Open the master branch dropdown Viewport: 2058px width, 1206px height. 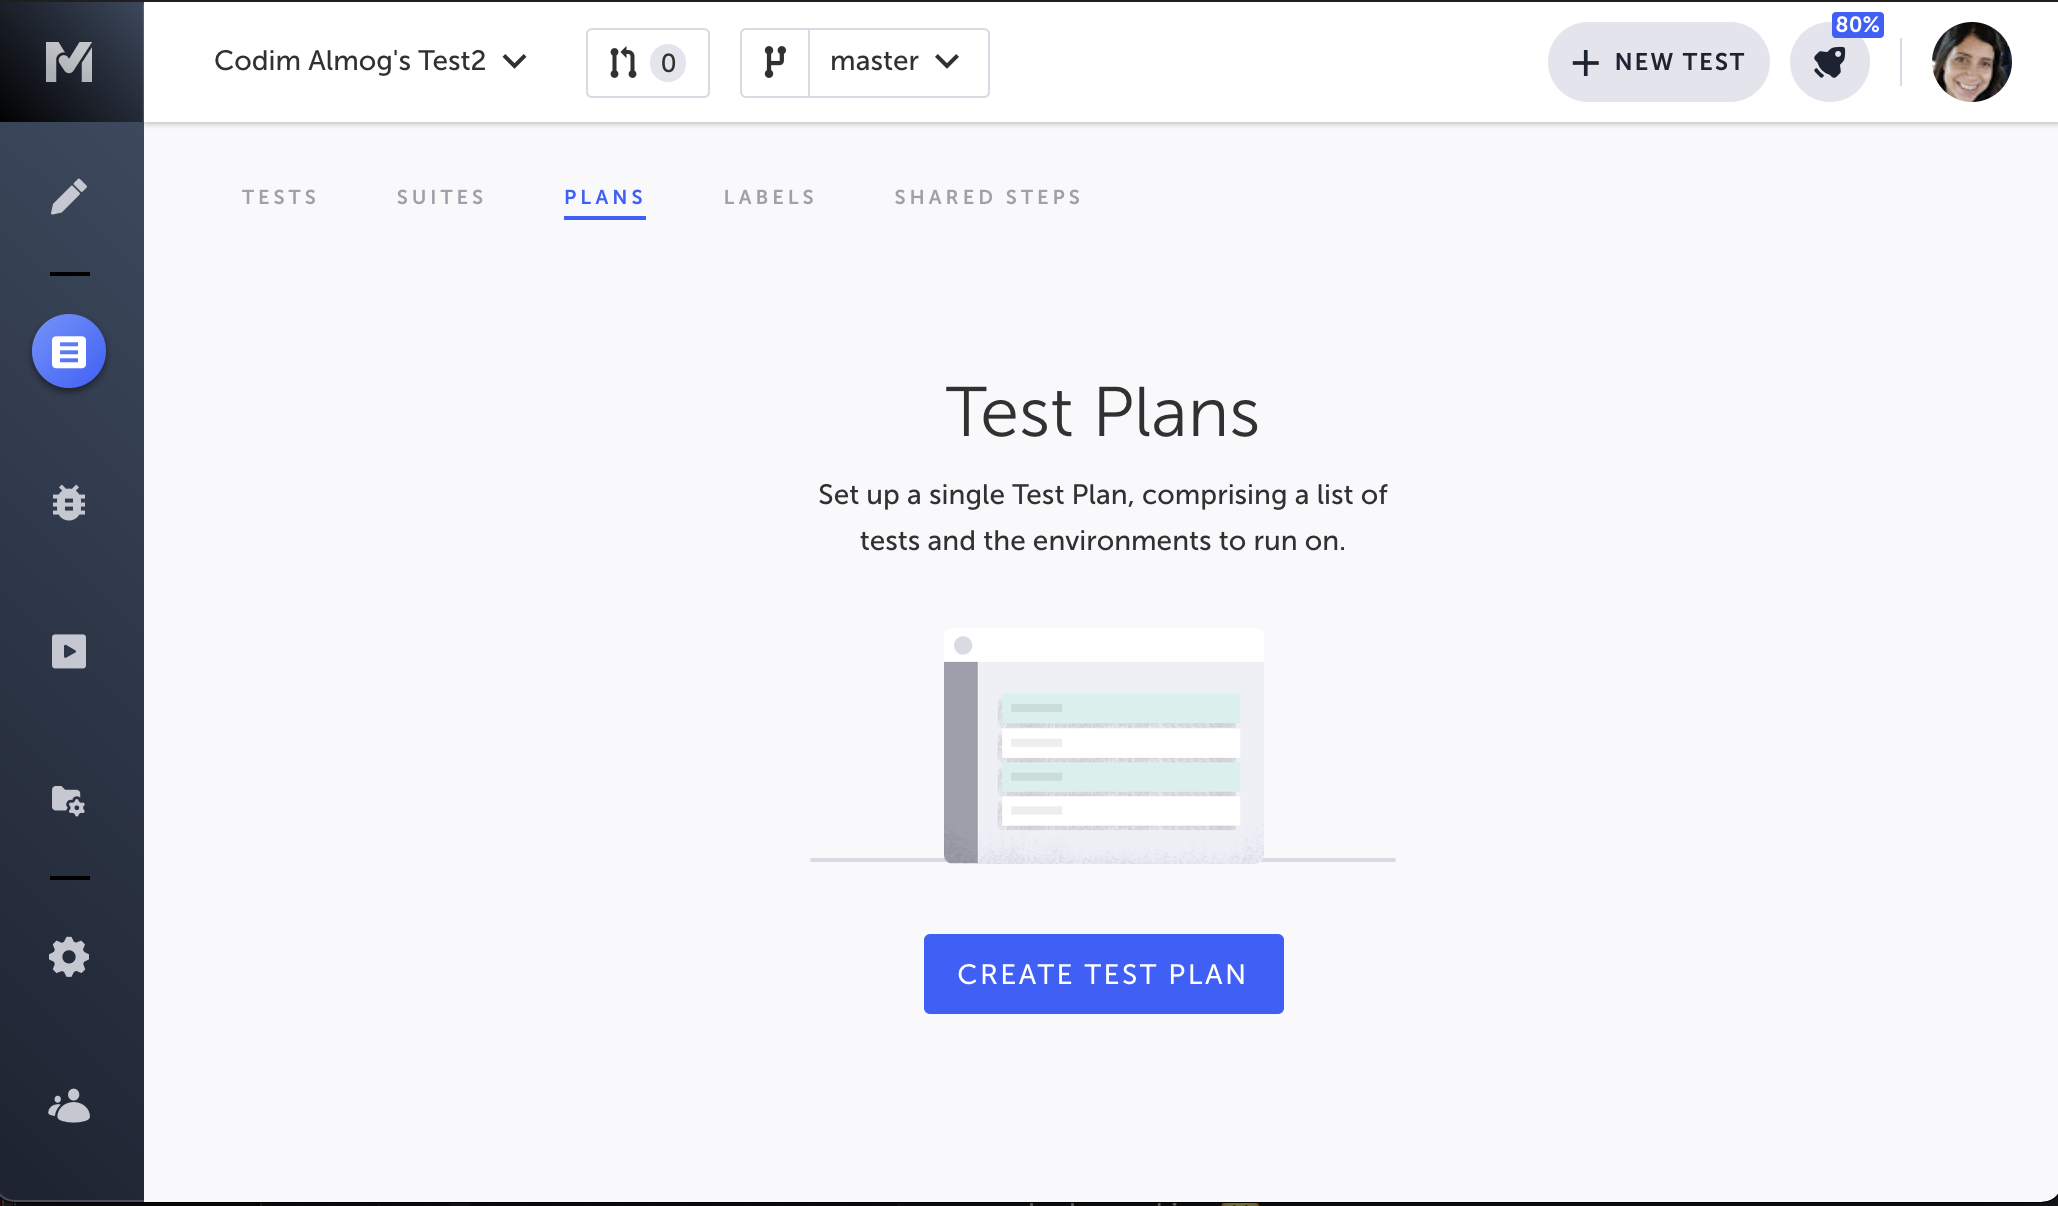tap(896, 62)
